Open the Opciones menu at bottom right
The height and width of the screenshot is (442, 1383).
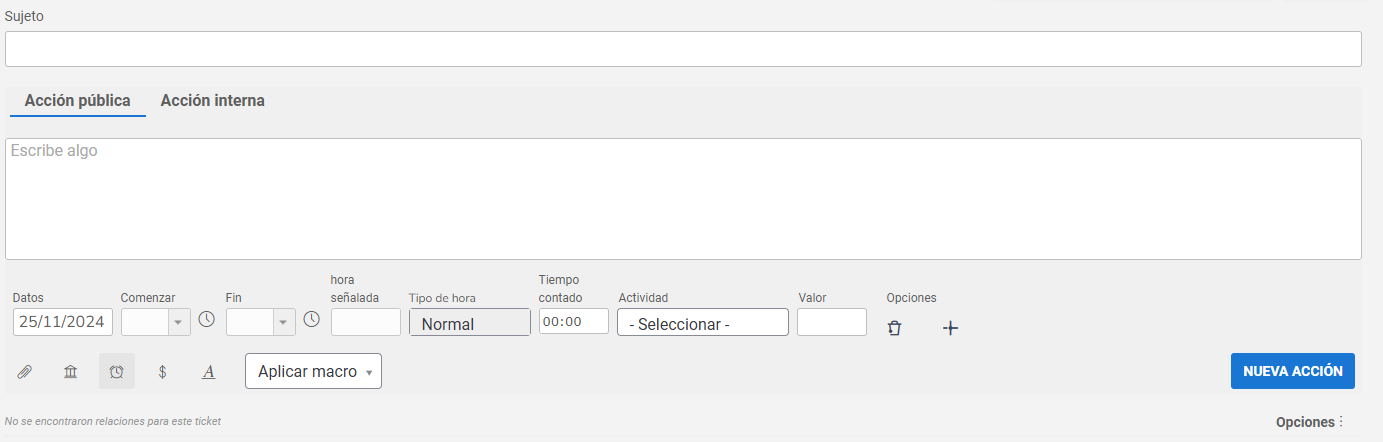[x=1310, y=422]
